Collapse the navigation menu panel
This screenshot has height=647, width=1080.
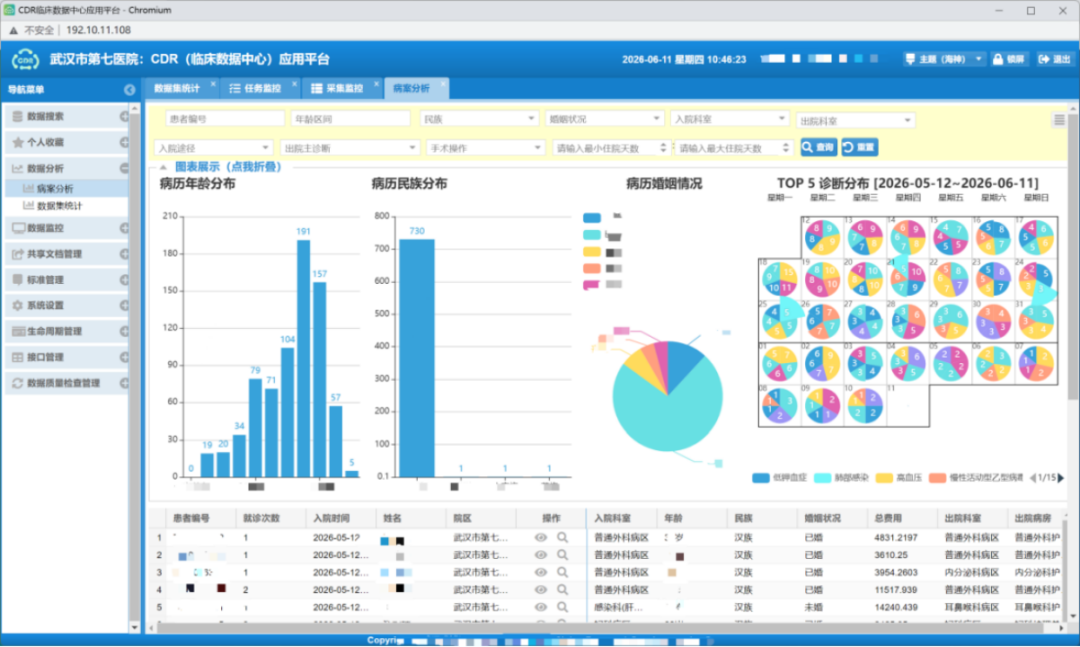pos(129,90)
